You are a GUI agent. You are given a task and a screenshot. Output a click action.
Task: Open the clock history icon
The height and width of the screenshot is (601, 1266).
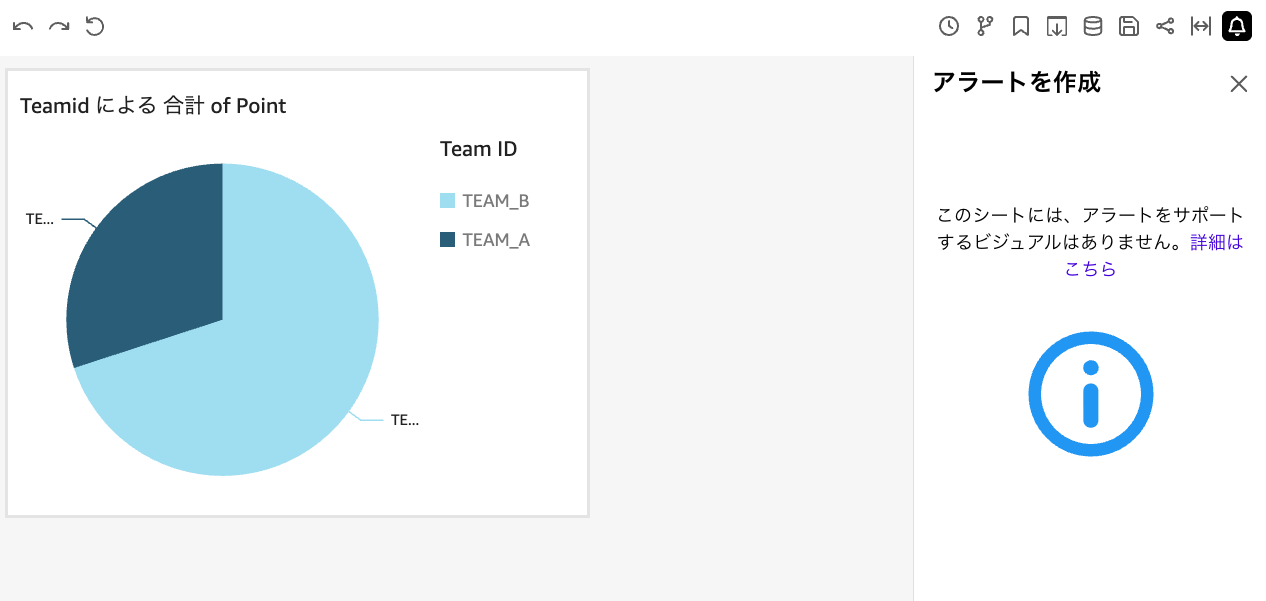coord(949,27)
